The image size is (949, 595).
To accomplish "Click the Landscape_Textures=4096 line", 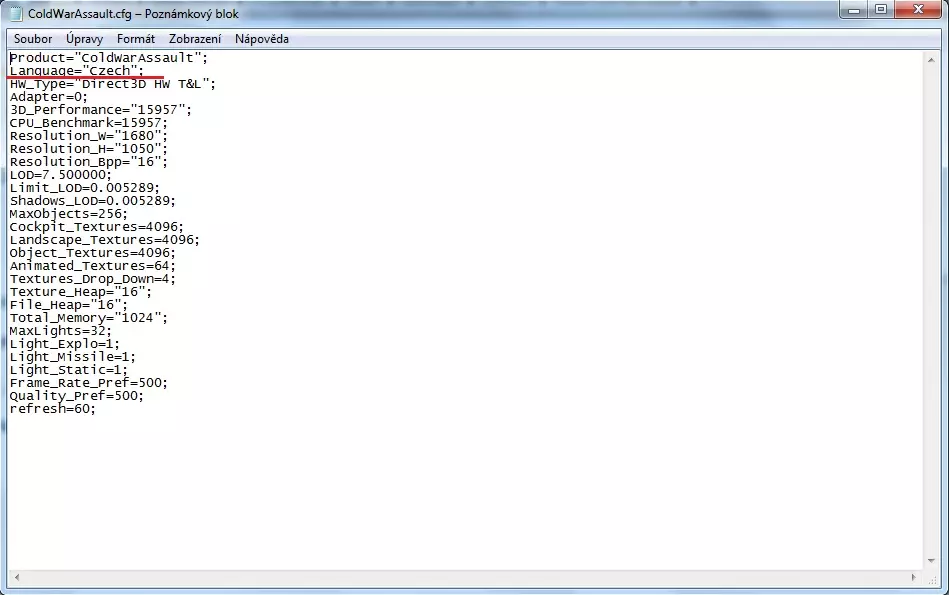I will pos(104,240).
